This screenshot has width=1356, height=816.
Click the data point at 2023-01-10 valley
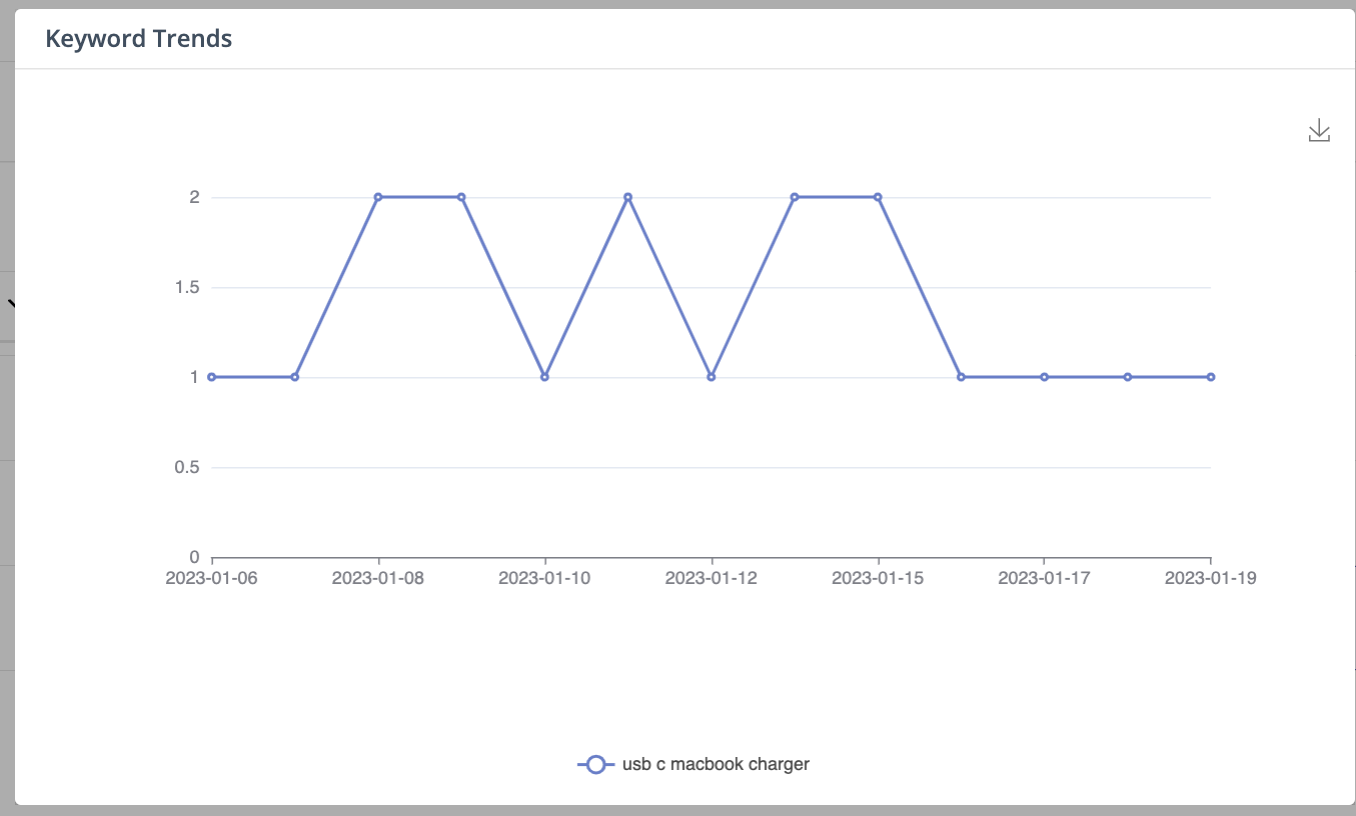coord(544,377)
